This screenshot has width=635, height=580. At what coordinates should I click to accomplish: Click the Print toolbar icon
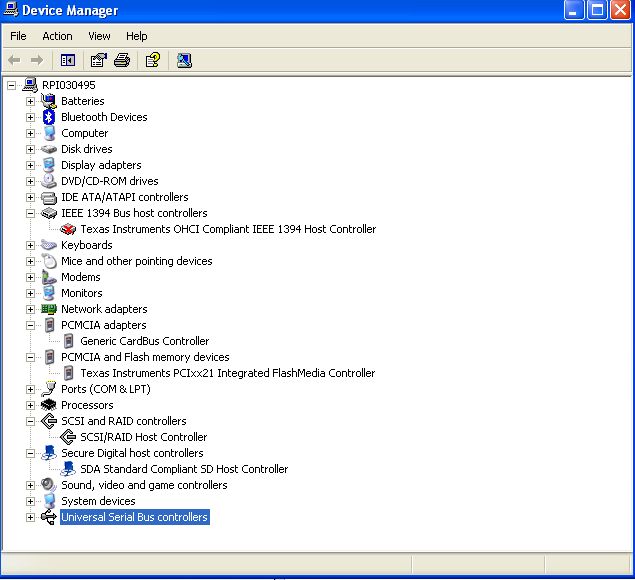click(x=122, y=60)
